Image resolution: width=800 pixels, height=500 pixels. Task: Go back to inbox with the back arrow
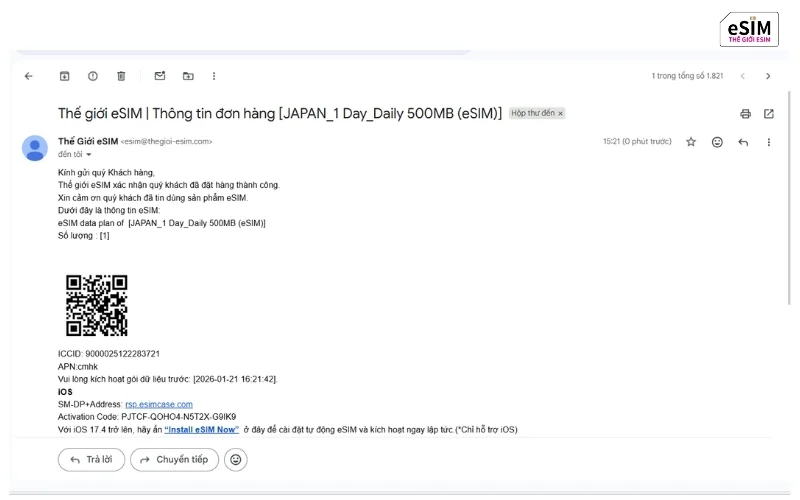(x=29, y=76)
